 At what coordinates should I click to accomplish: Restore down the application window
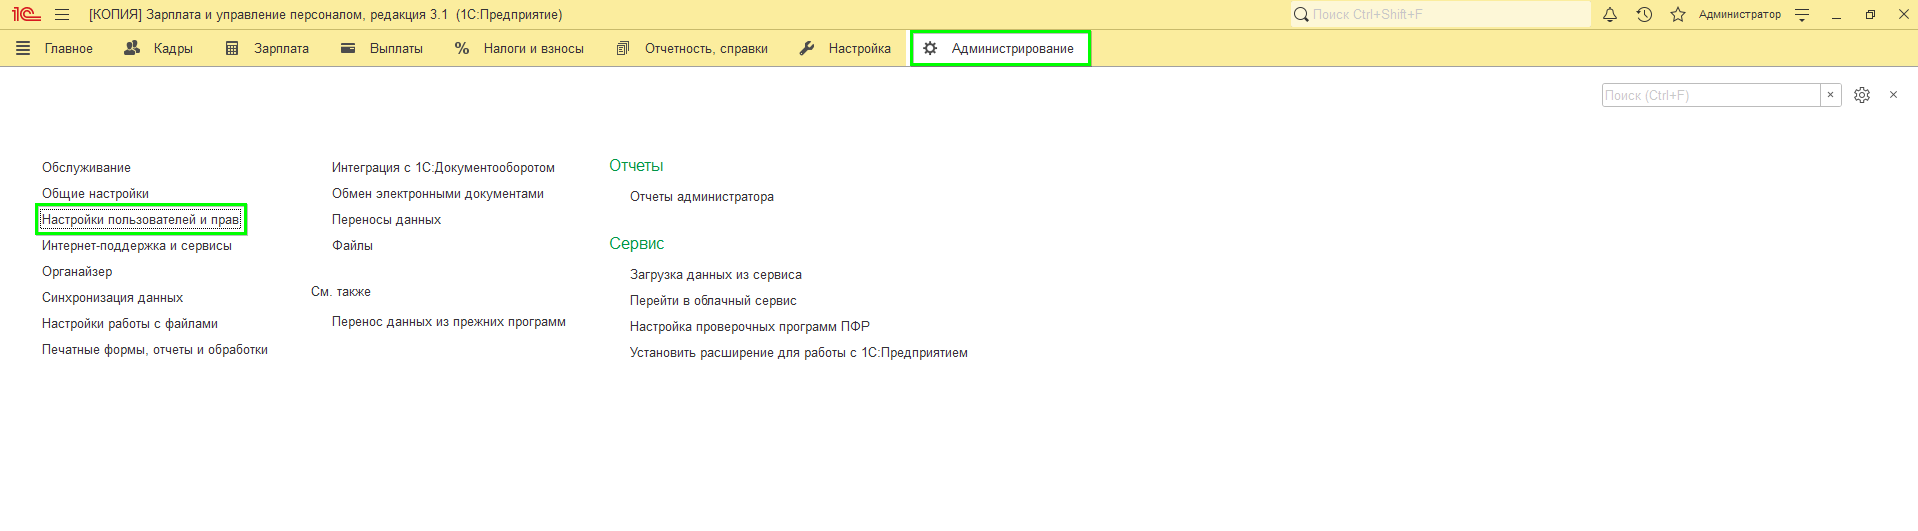[1870, 15]
